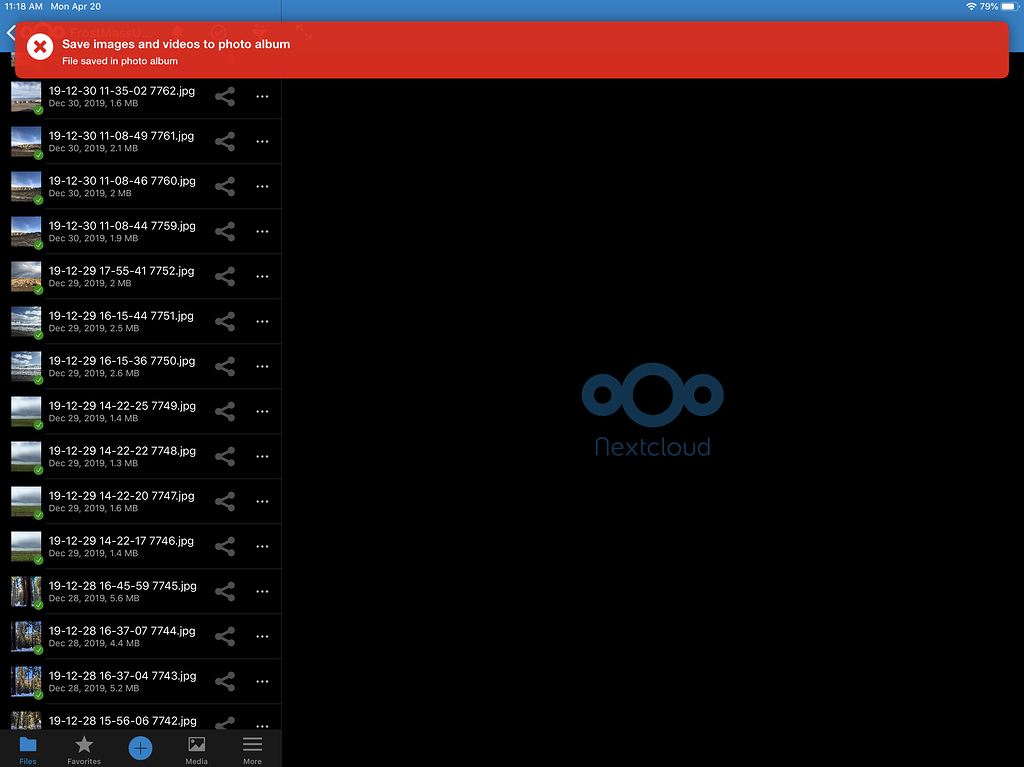Share the file 19-12-28 16-37-07 7744.jpg
1024x767 pixels.
[x=224, y=636]
